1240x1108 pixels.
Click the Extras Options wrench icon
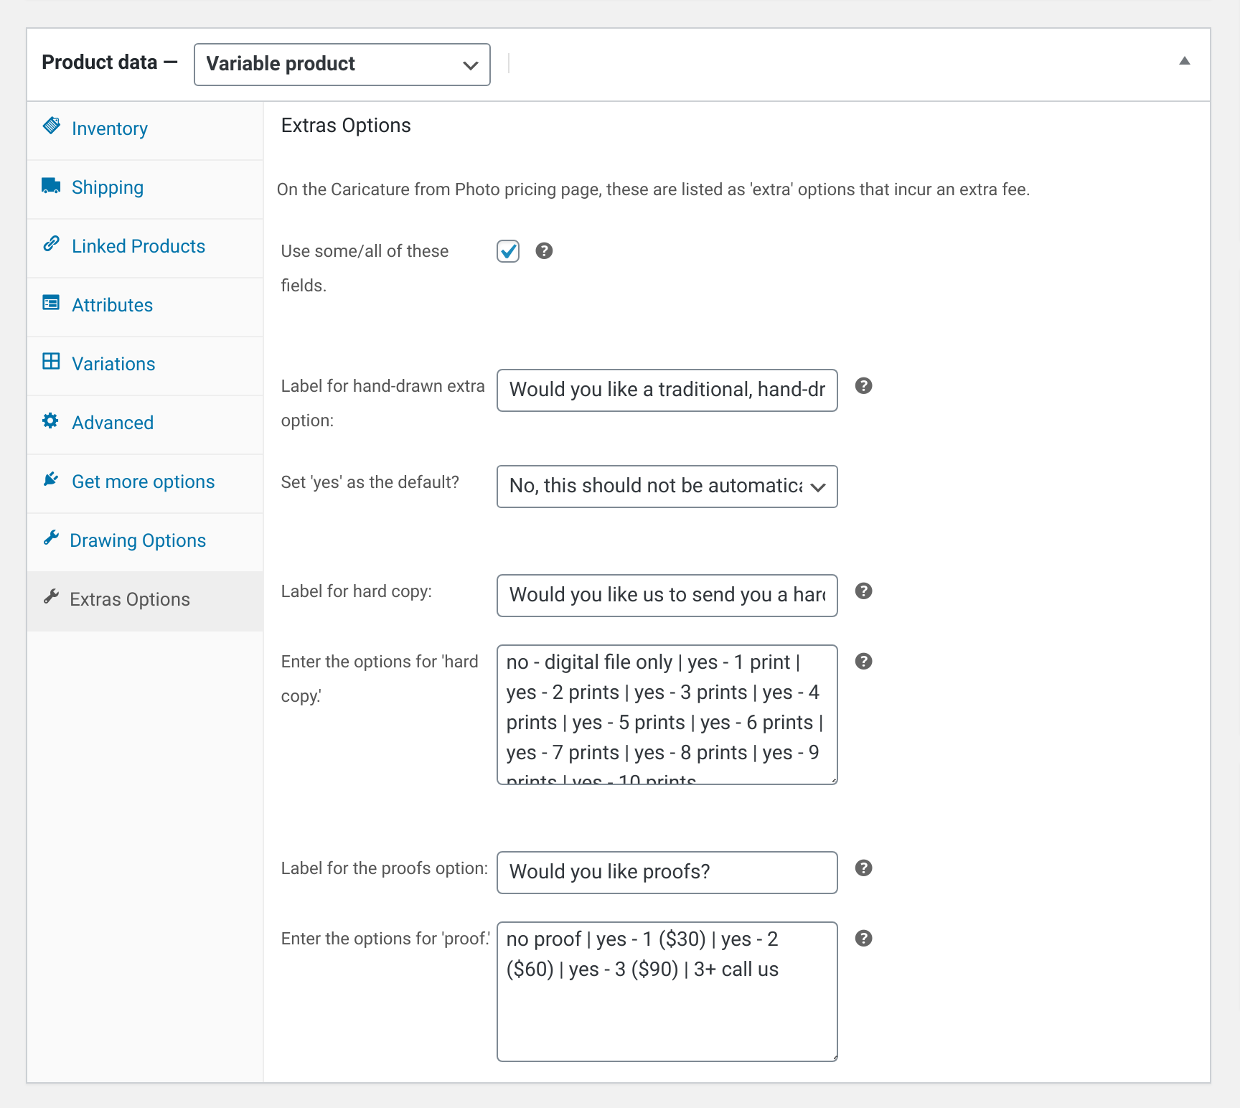[51, 597]
